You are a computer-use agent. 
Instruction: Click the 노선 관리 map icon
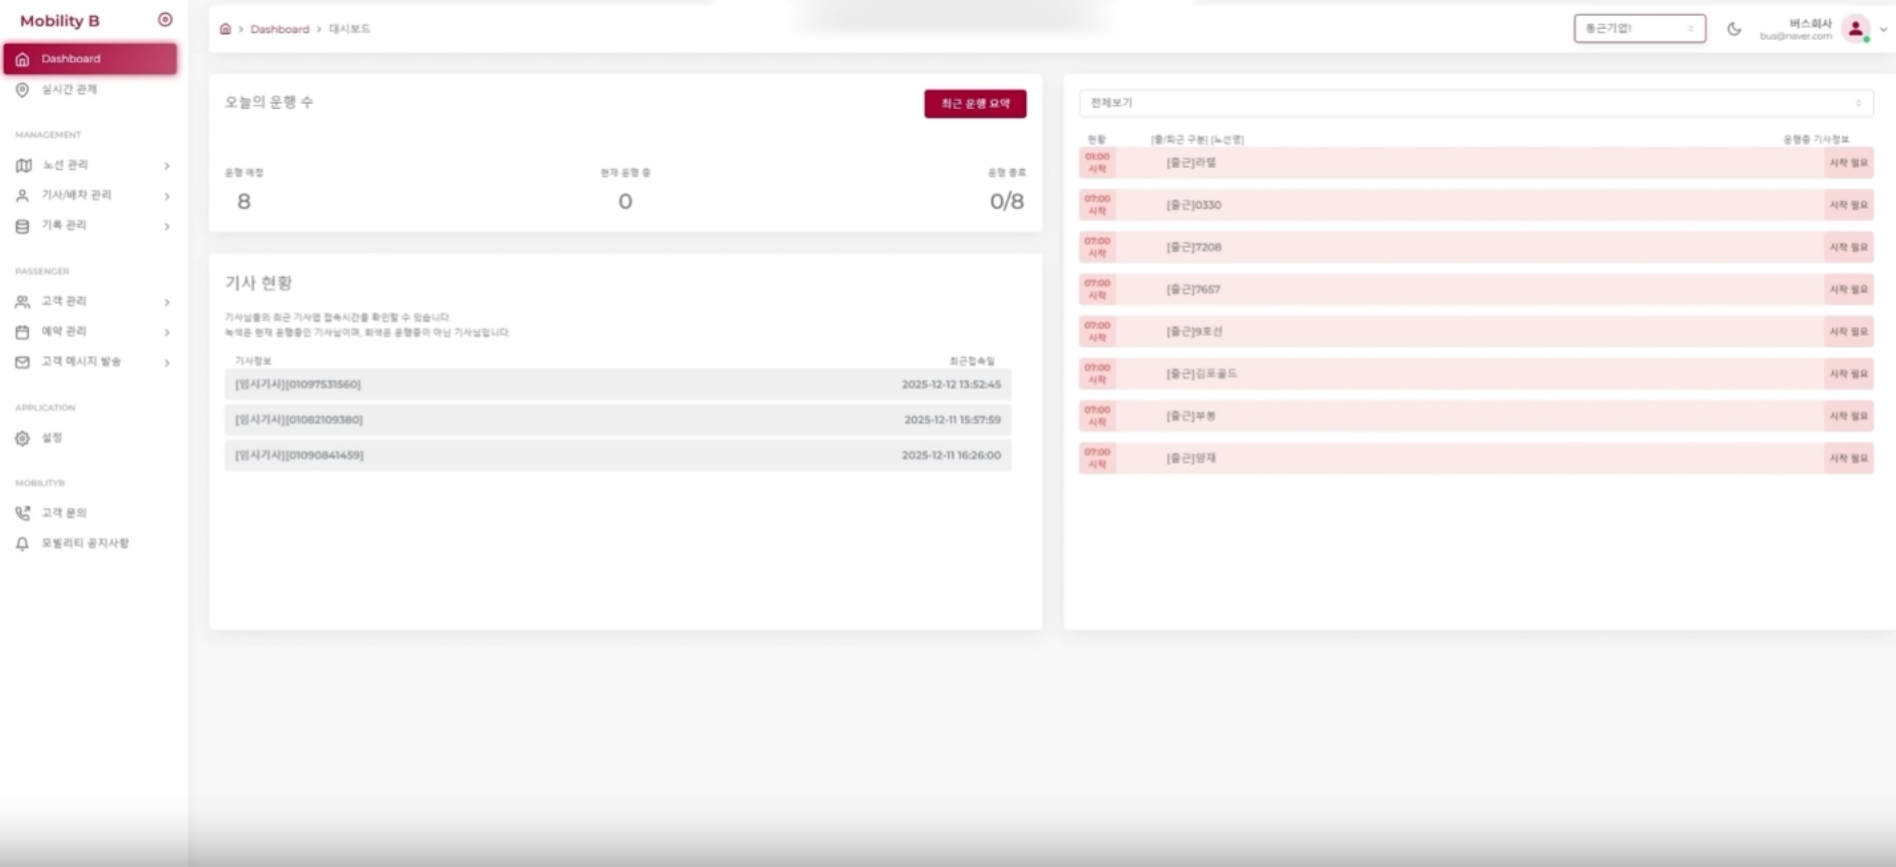[23, 165]
